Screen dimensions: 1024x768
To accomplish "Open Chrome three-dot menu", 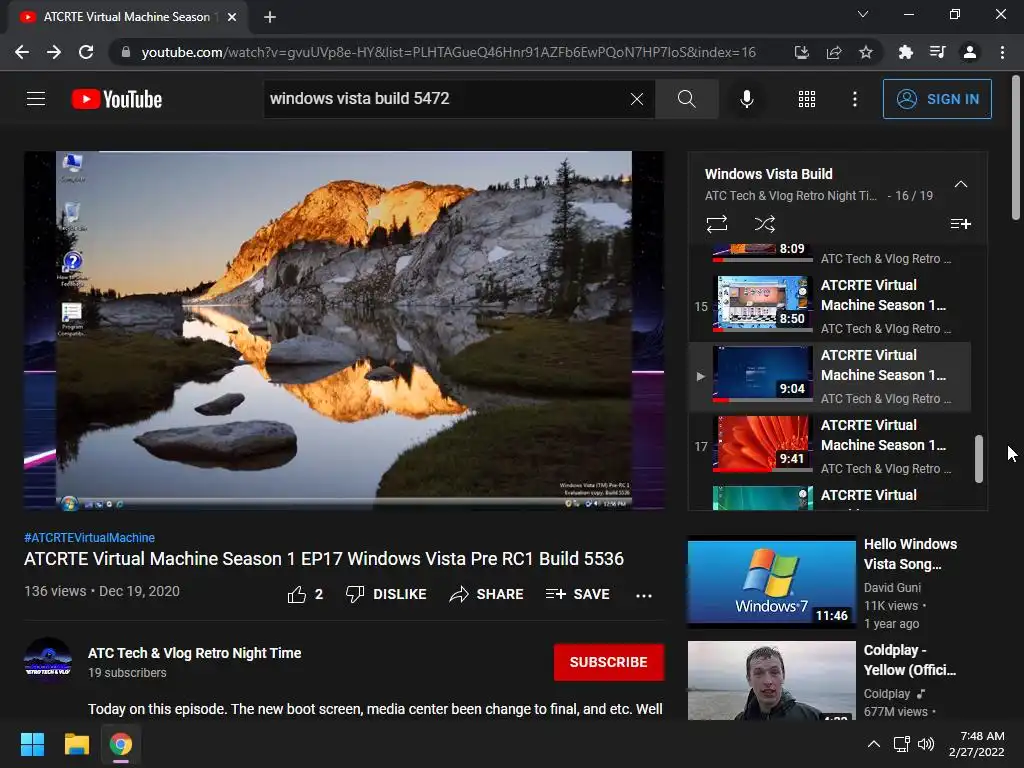I will [1002, 52].
